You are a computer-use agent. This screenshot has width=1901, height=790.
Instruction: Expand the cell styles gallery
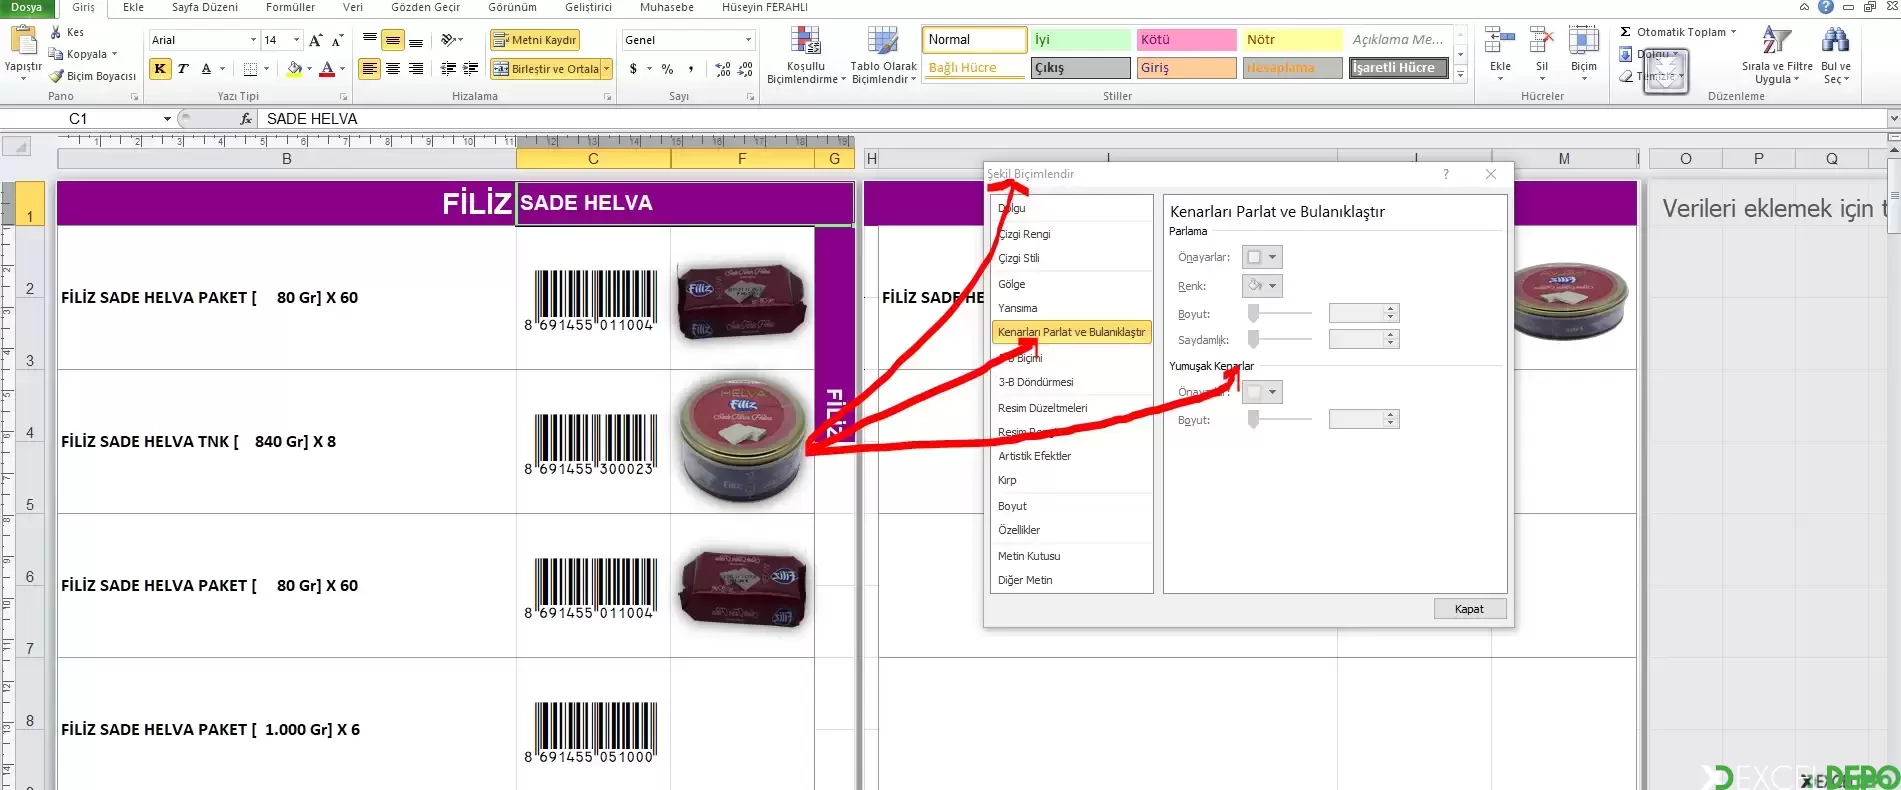1461,74
